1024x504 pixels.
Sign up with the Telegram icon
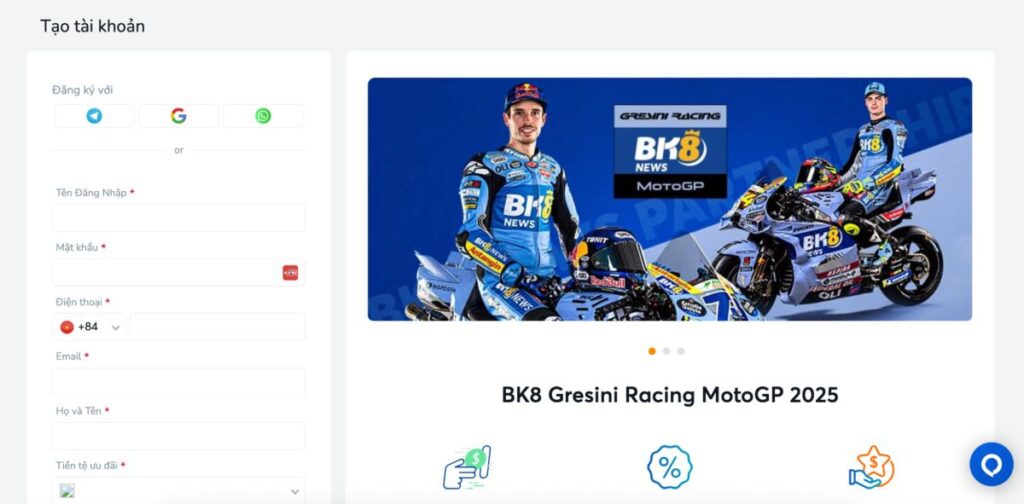point(94,116)
